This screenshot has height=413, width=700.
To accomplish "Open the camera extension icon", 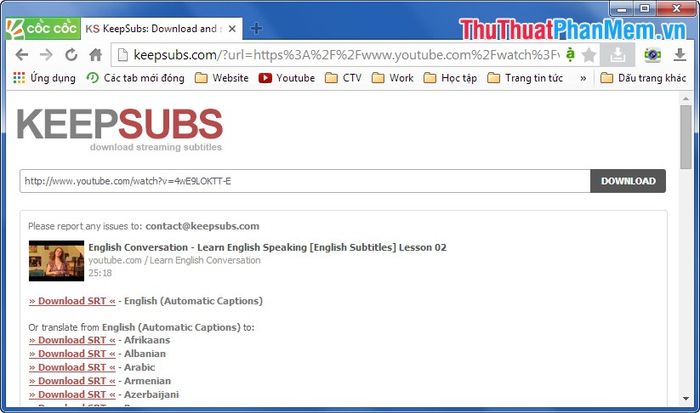I will point(652,55).
